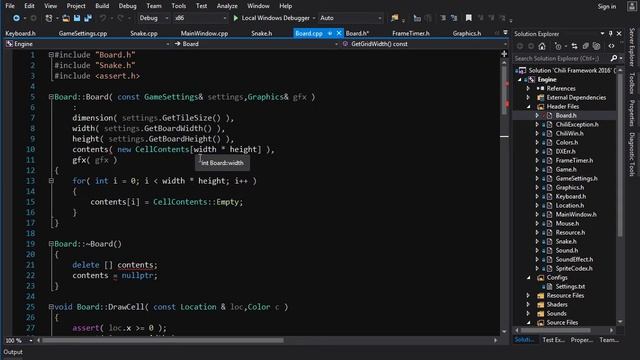Switch to the Snake.cpp tab
This screenshot has height=360, width=640.
pyautogui.click(x=144, y=33)
